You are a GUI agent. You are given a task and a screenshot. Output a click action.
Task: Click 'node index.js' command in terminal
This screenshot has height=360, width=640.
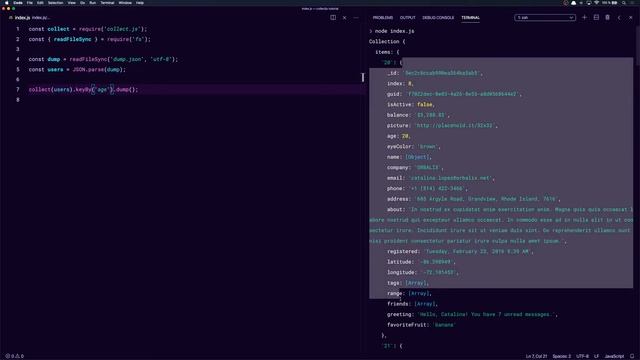(x=394, y=31)
